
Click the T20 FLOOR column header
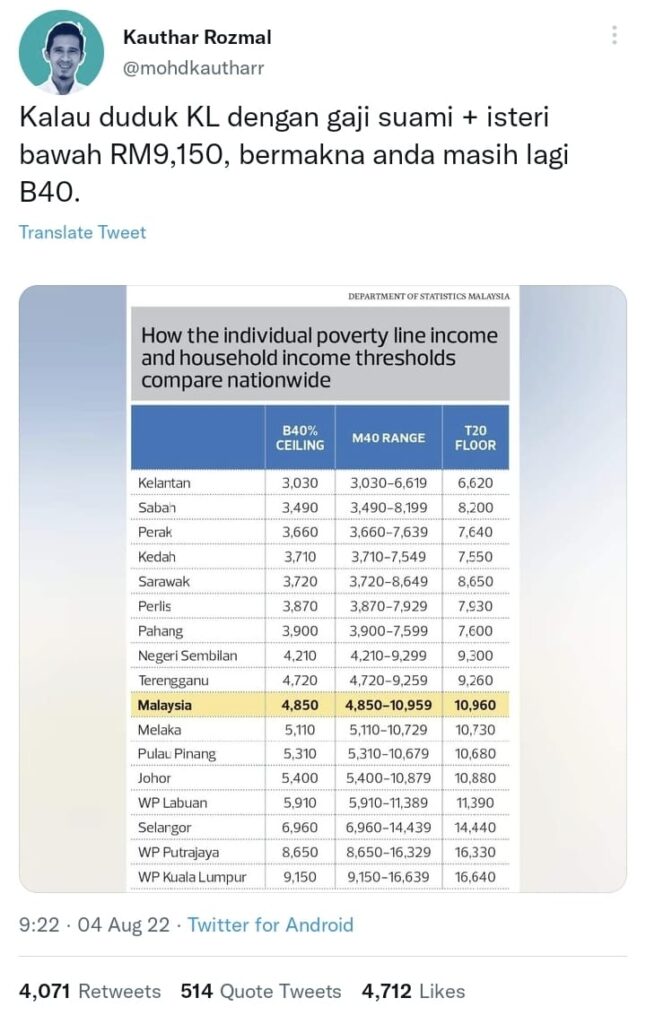[476, 438]
